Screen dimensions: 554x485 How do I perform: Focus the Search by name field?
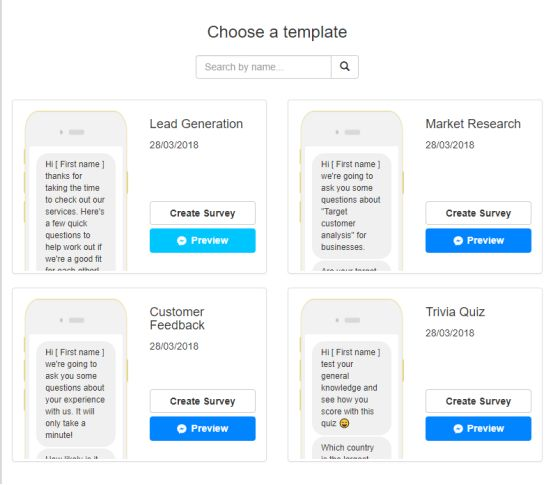264,67
